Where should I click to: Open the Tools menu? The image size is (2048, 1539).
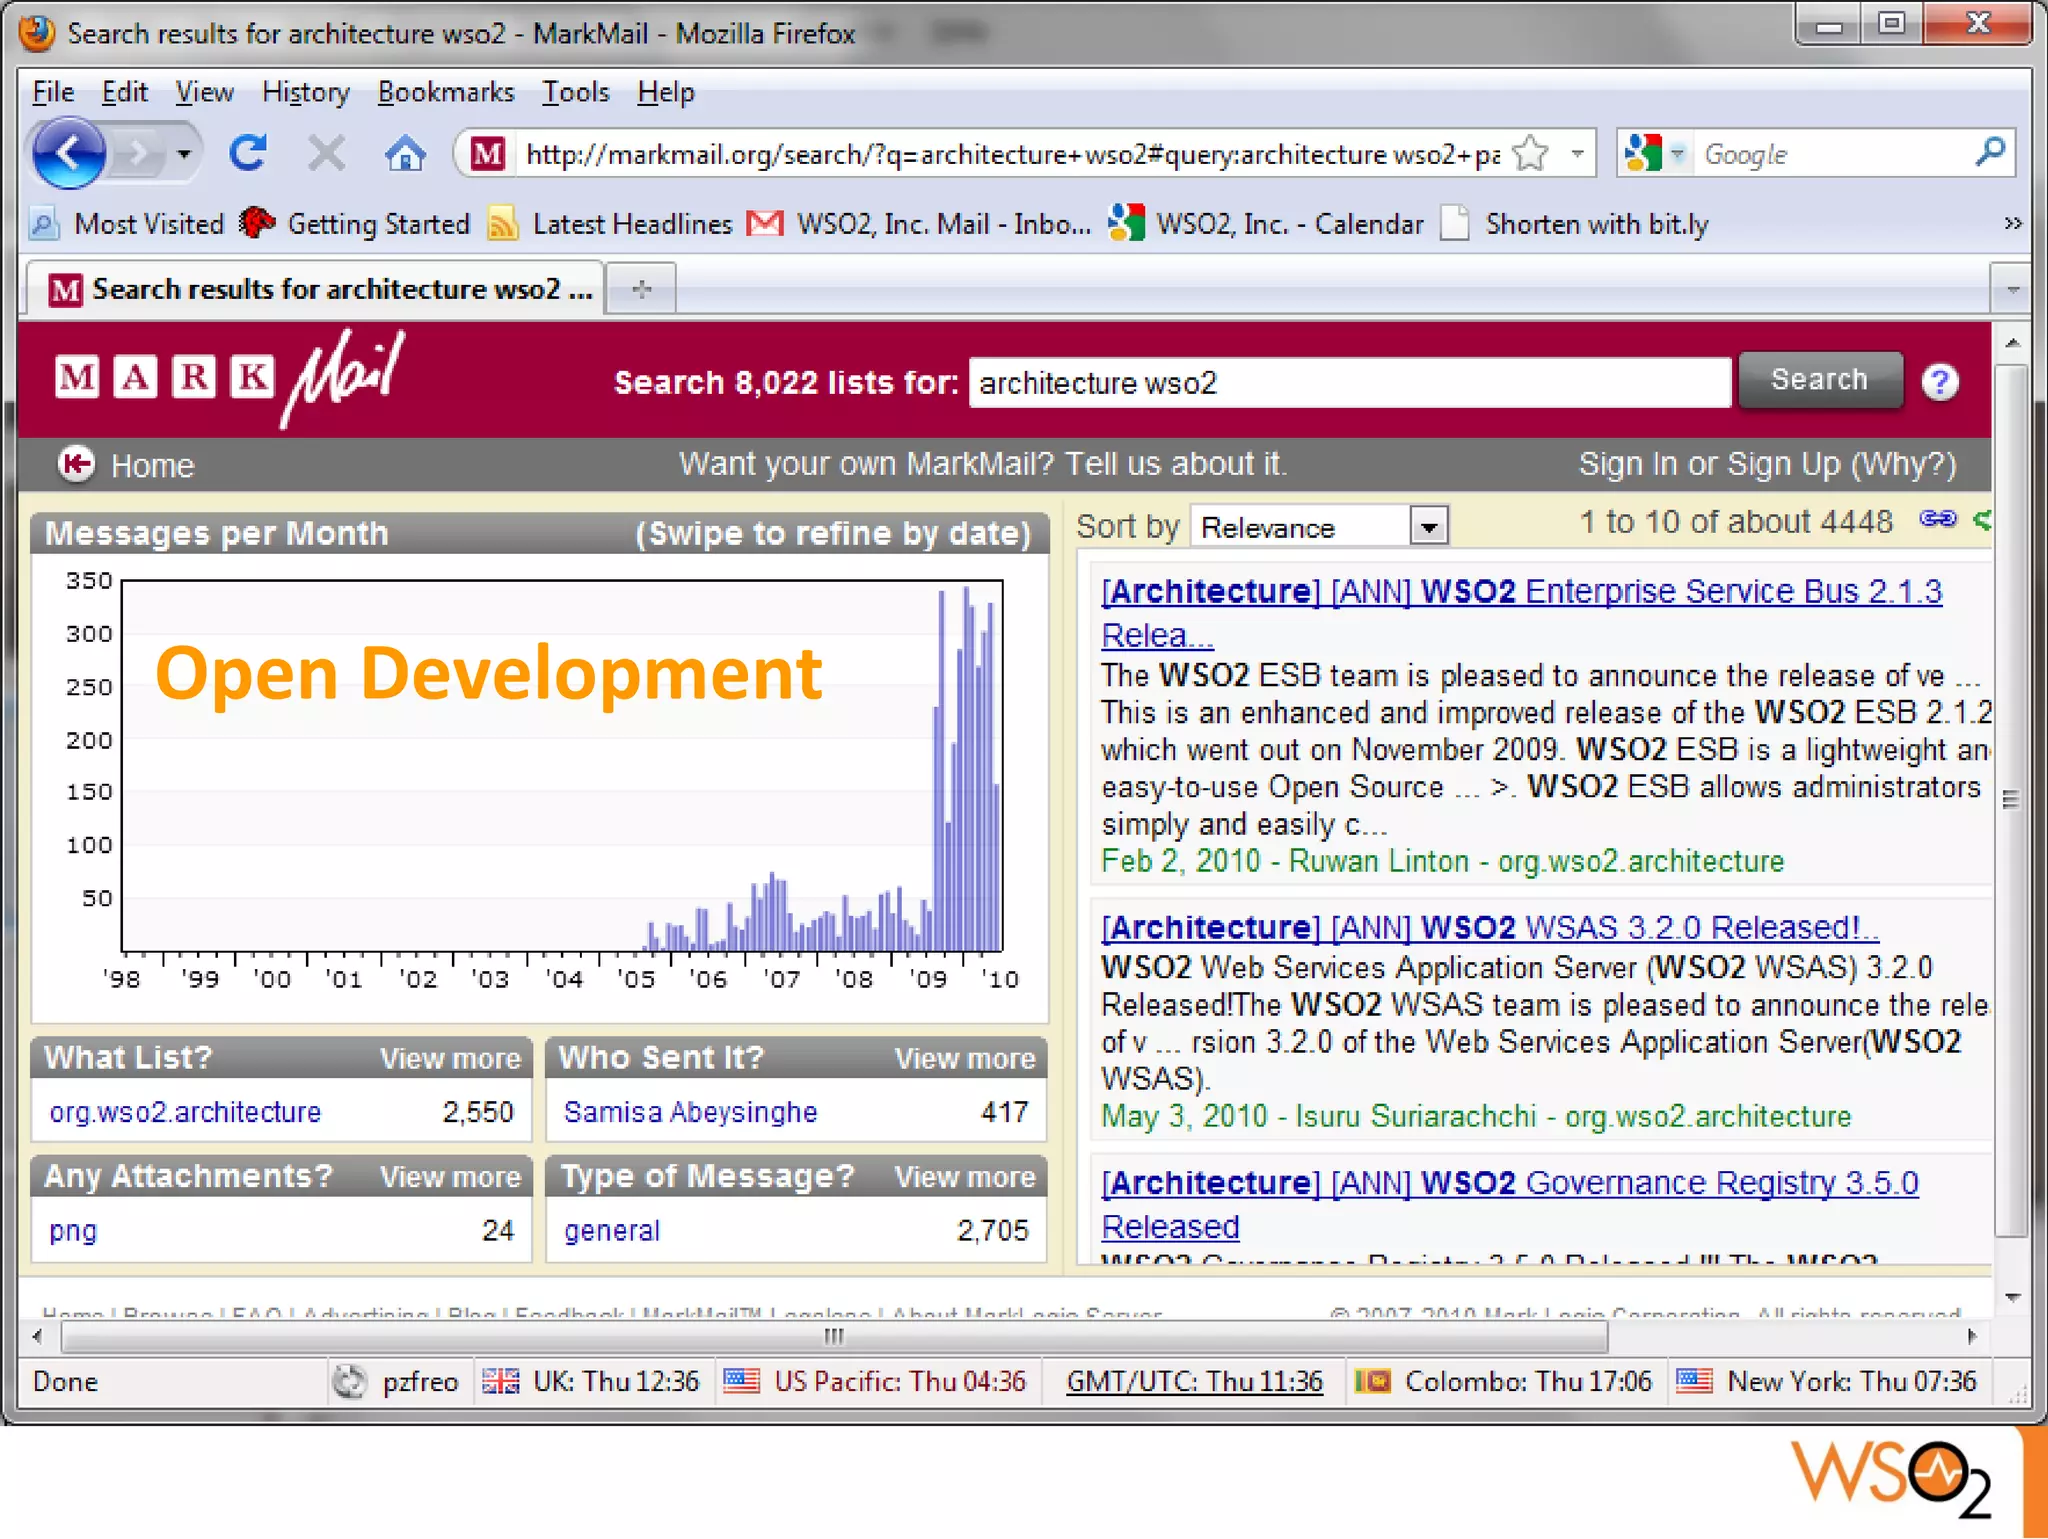coord(576,92)
